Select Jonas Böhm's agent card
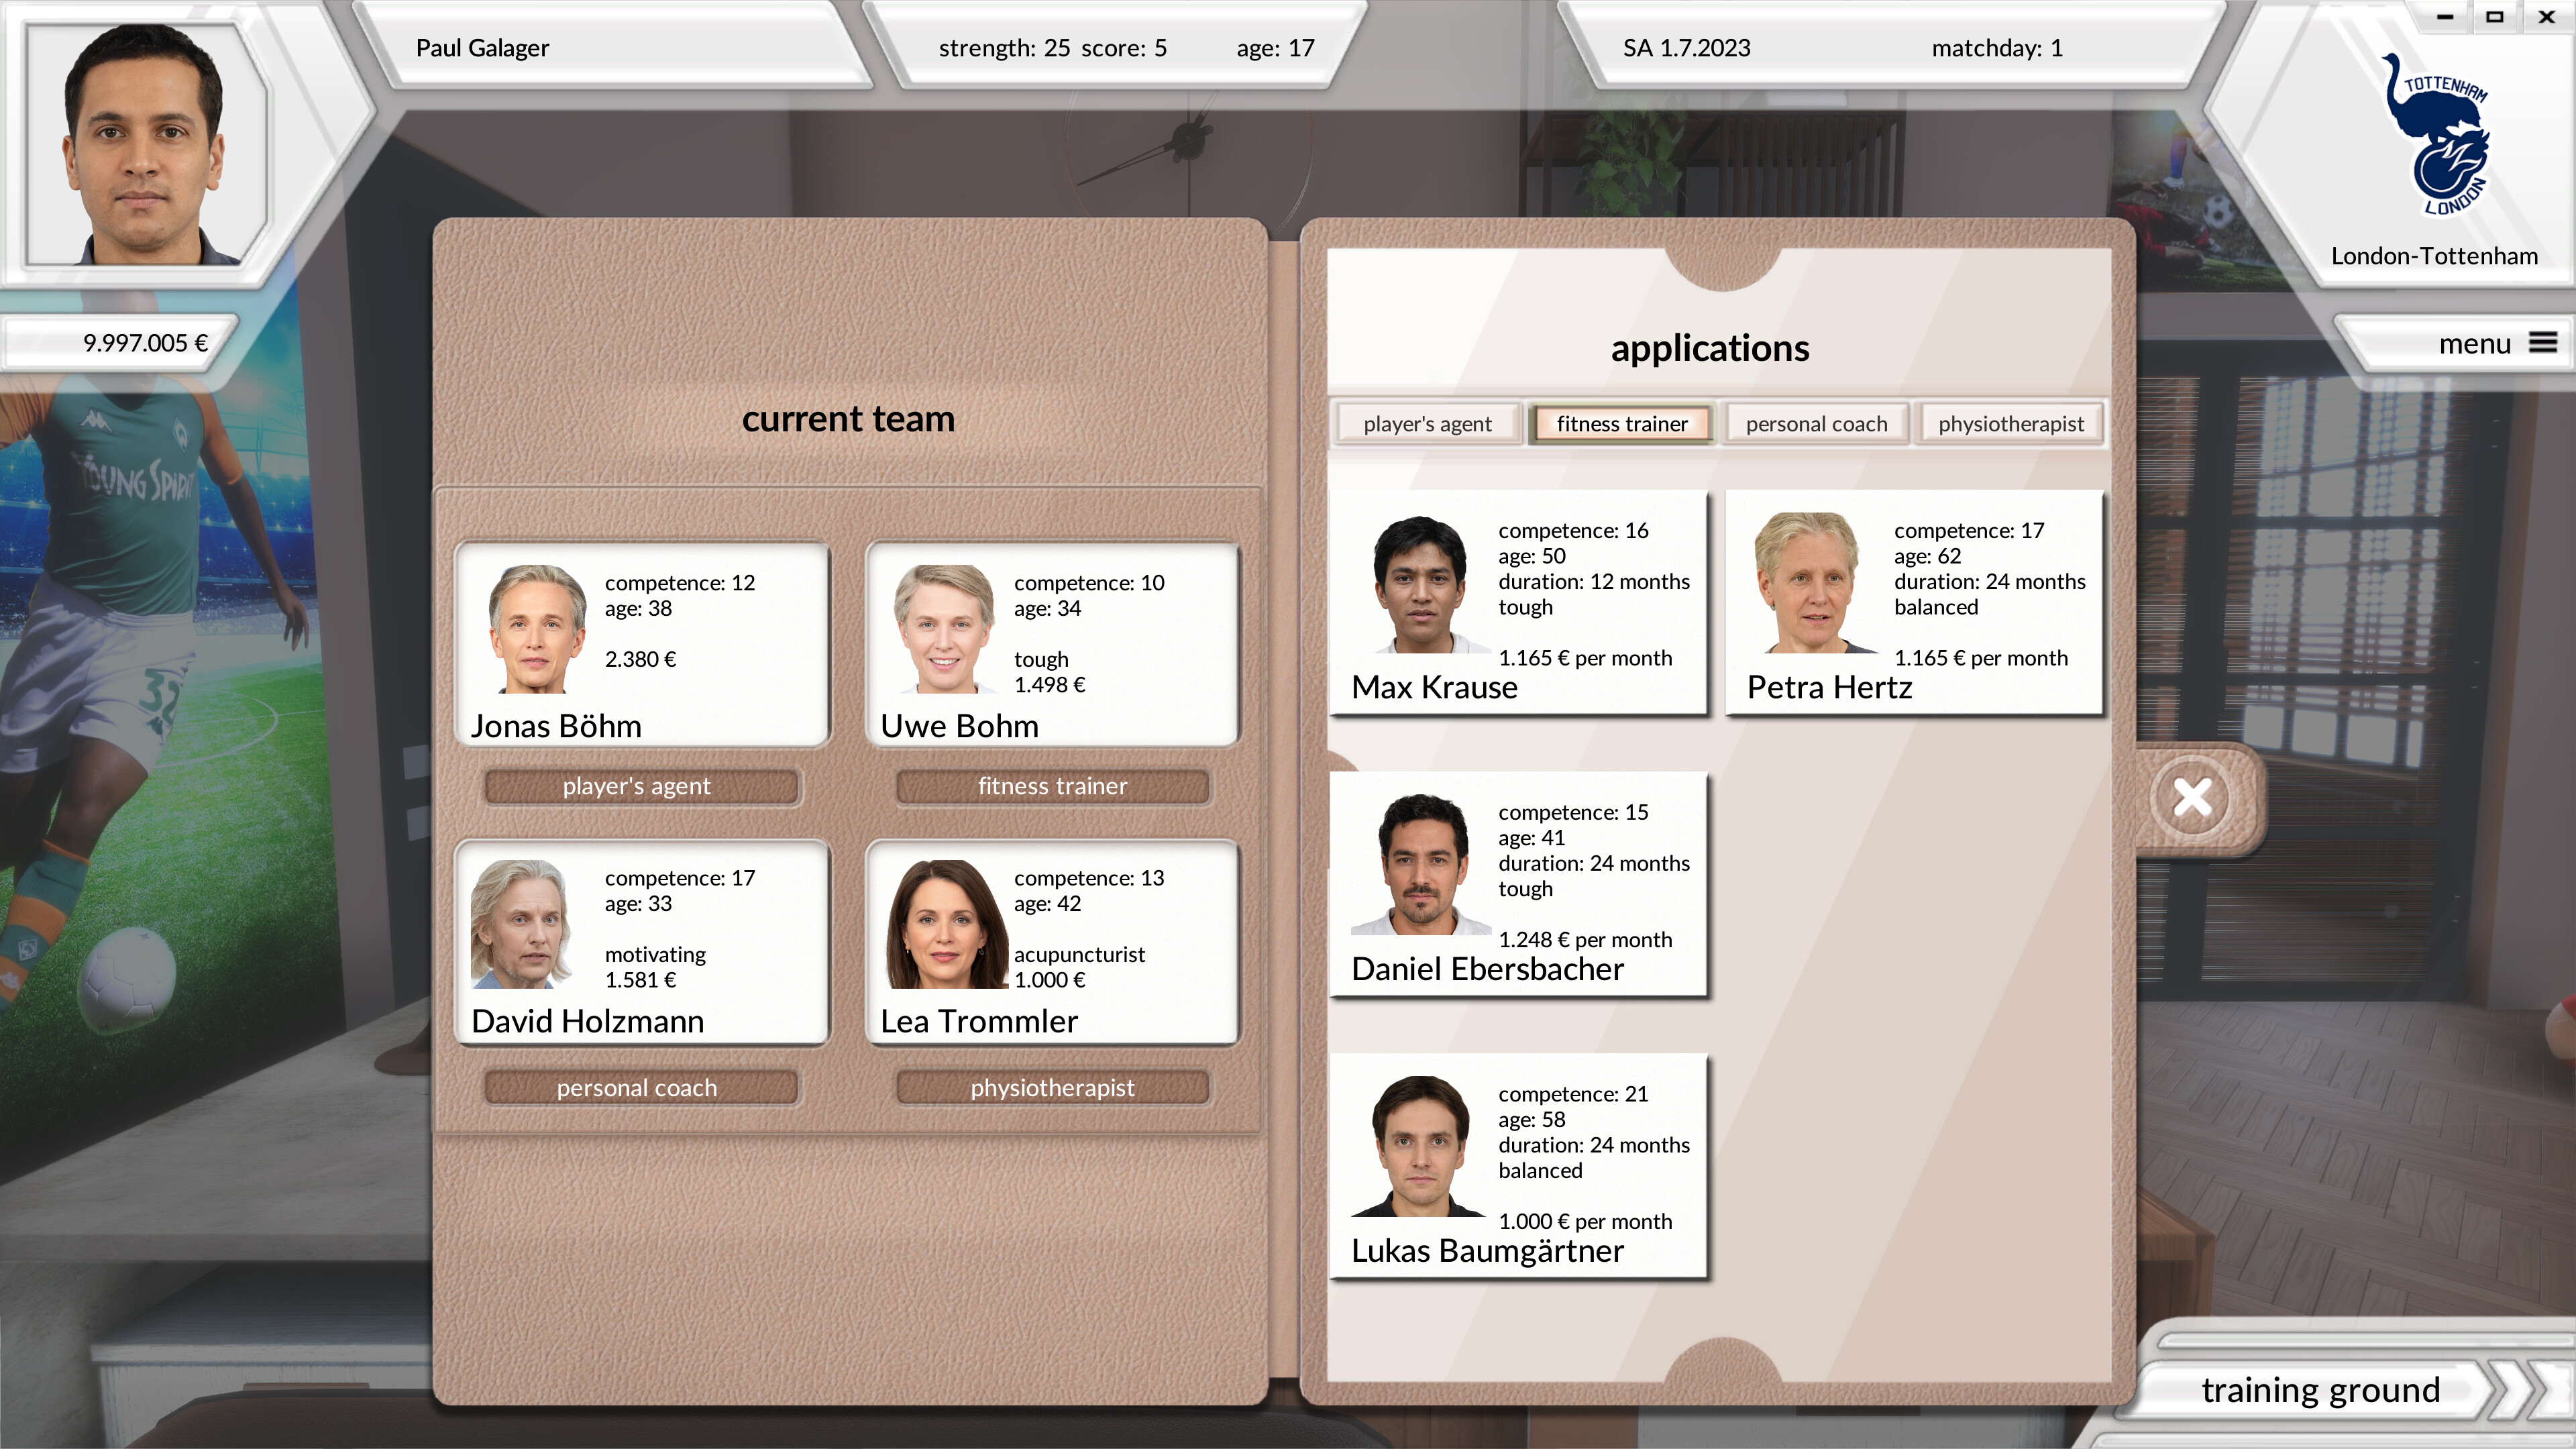 click(642, 645)
